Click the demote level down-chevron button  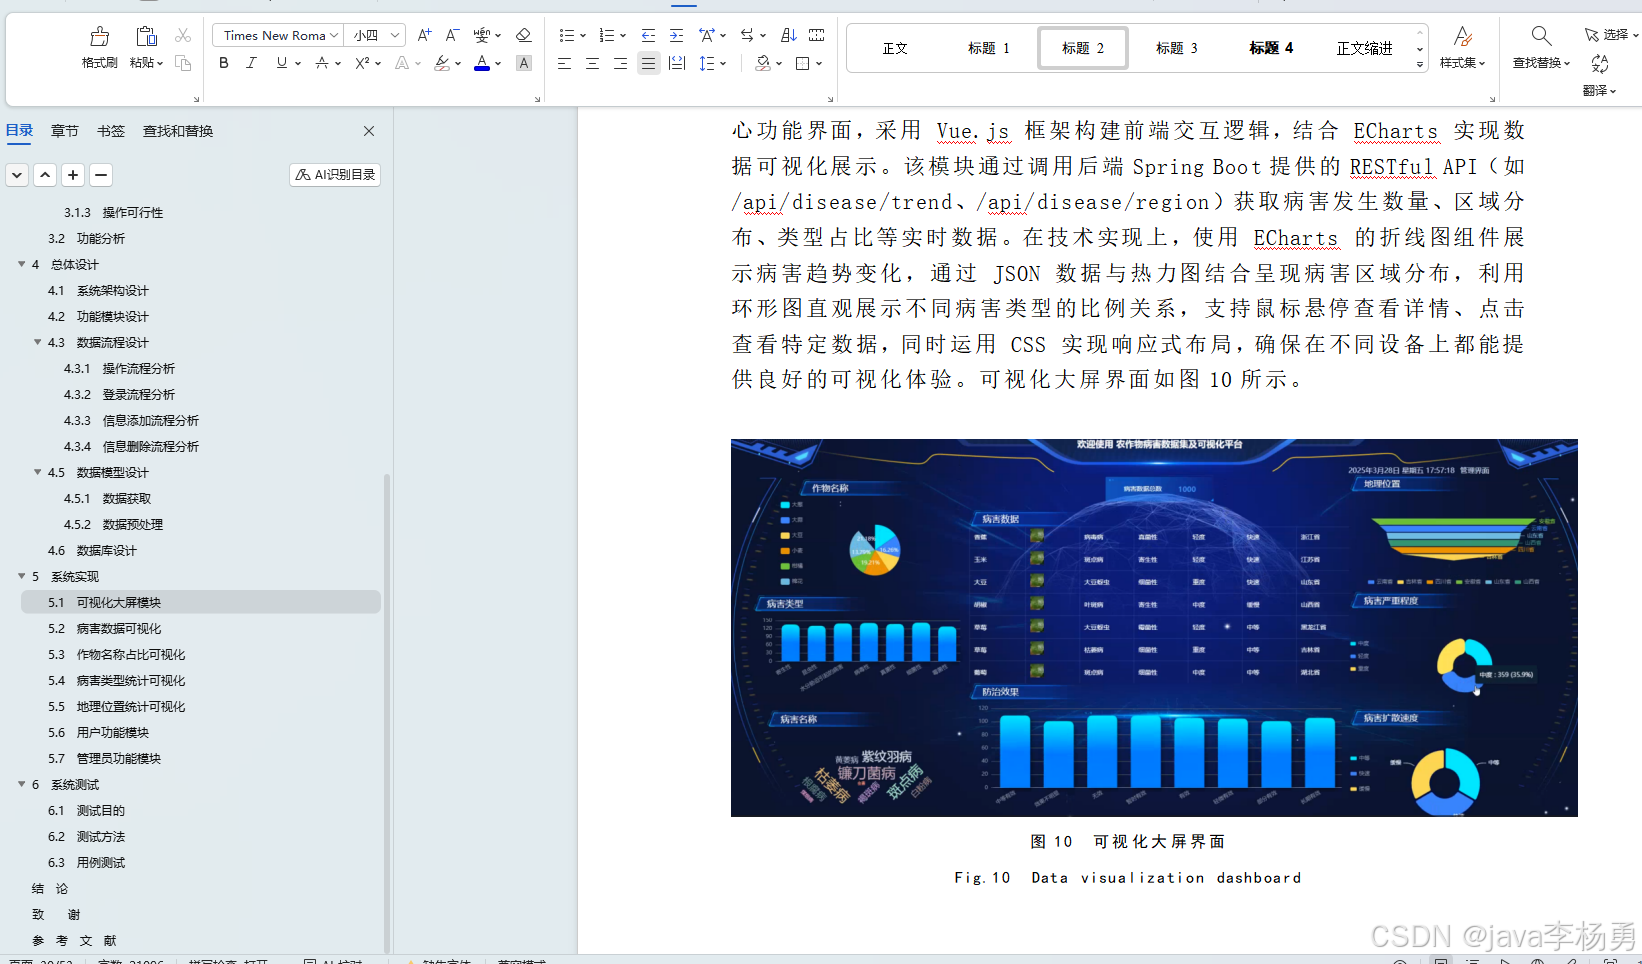tap(17, 175)
